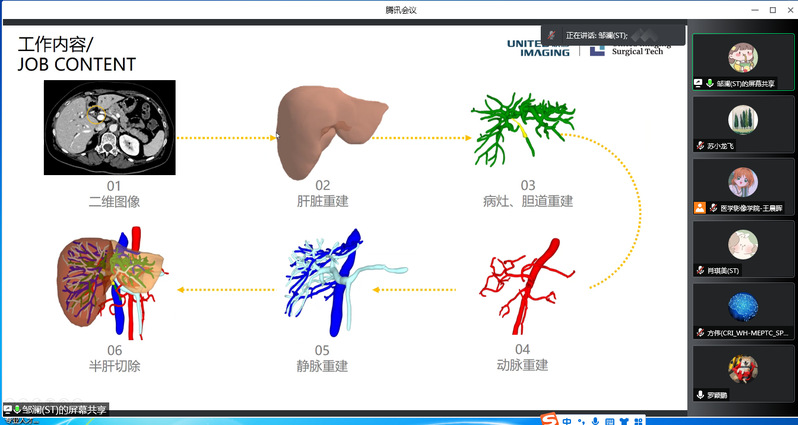This screenshot has height=425, width=798.
Task: Click the orange host icon beside 医学影像学院-王晨辉
Action: click(700, 208)
